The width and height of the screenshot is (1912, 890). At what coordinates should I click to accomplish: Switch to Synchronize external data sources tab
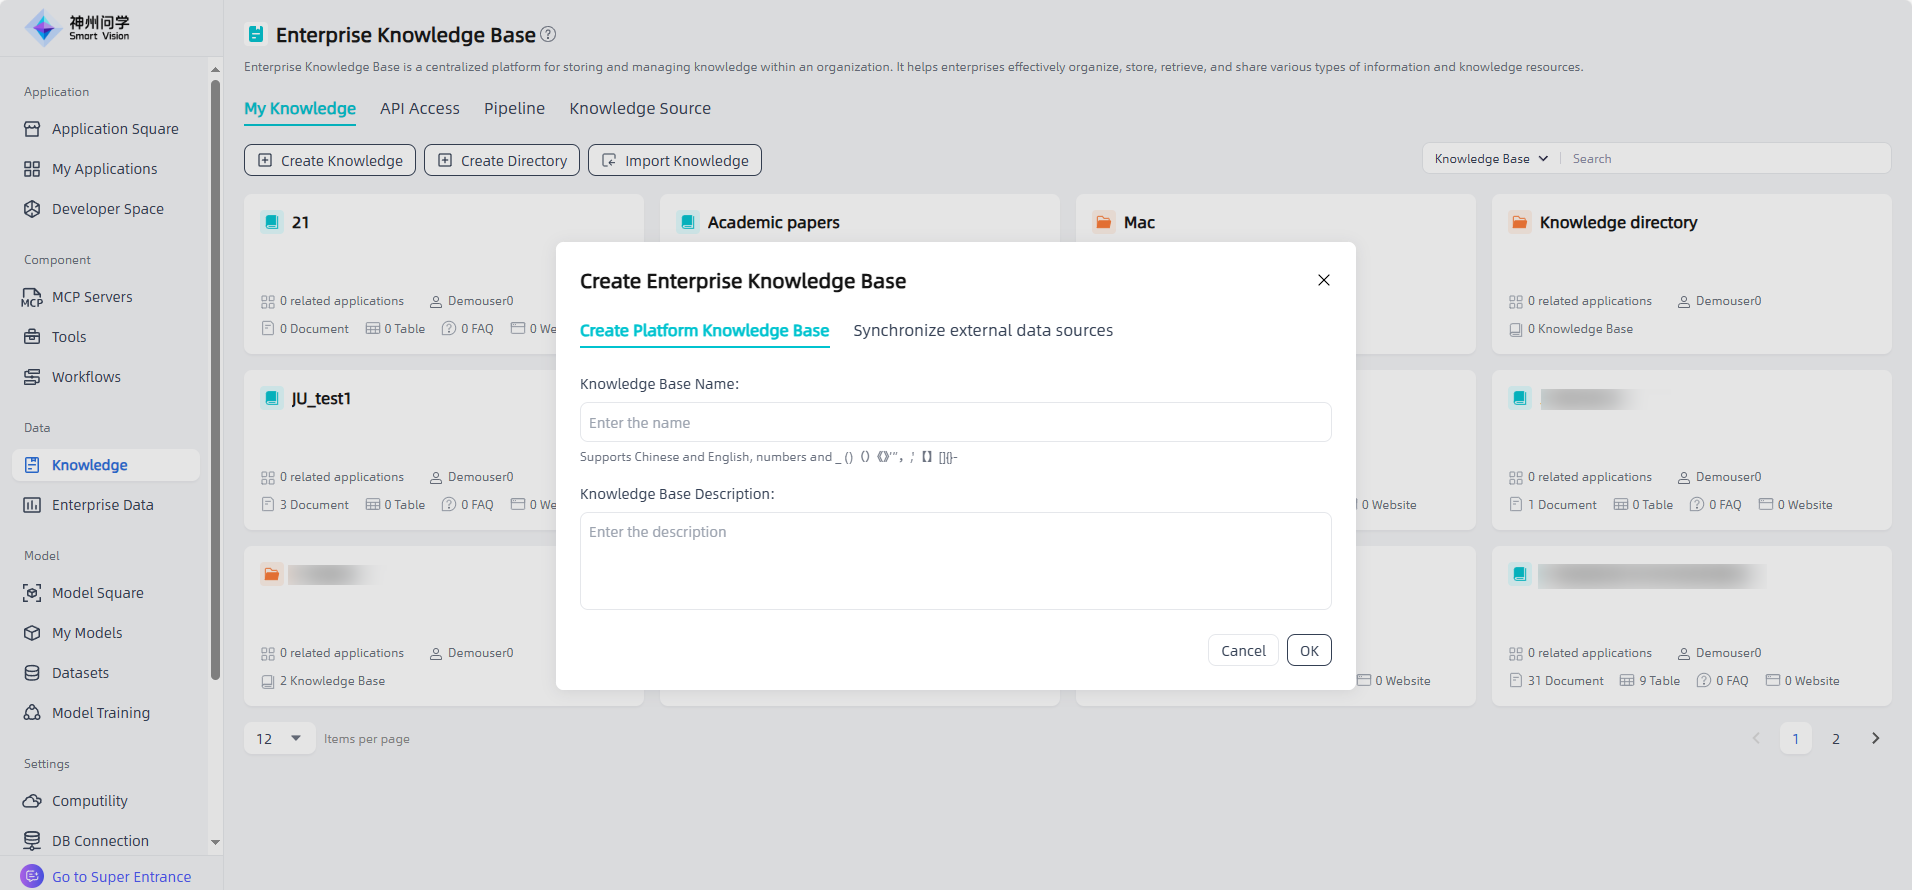pos(982,331)
